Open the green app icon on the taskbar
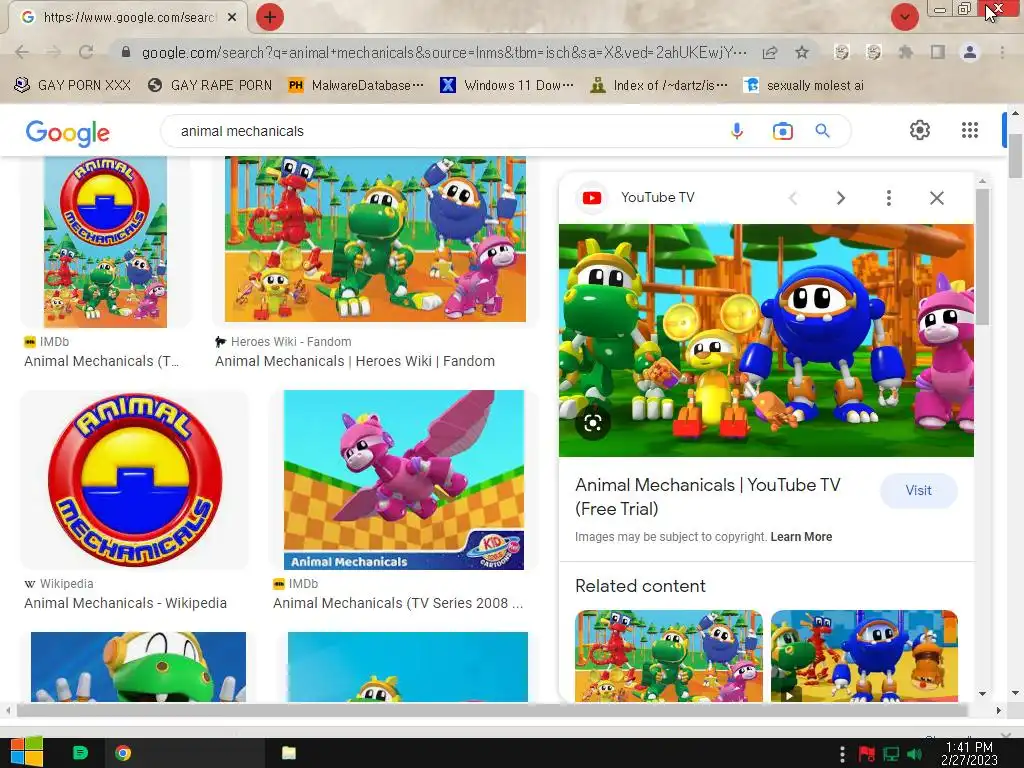Screen dimensions: 1024x768 pos(80,753)
